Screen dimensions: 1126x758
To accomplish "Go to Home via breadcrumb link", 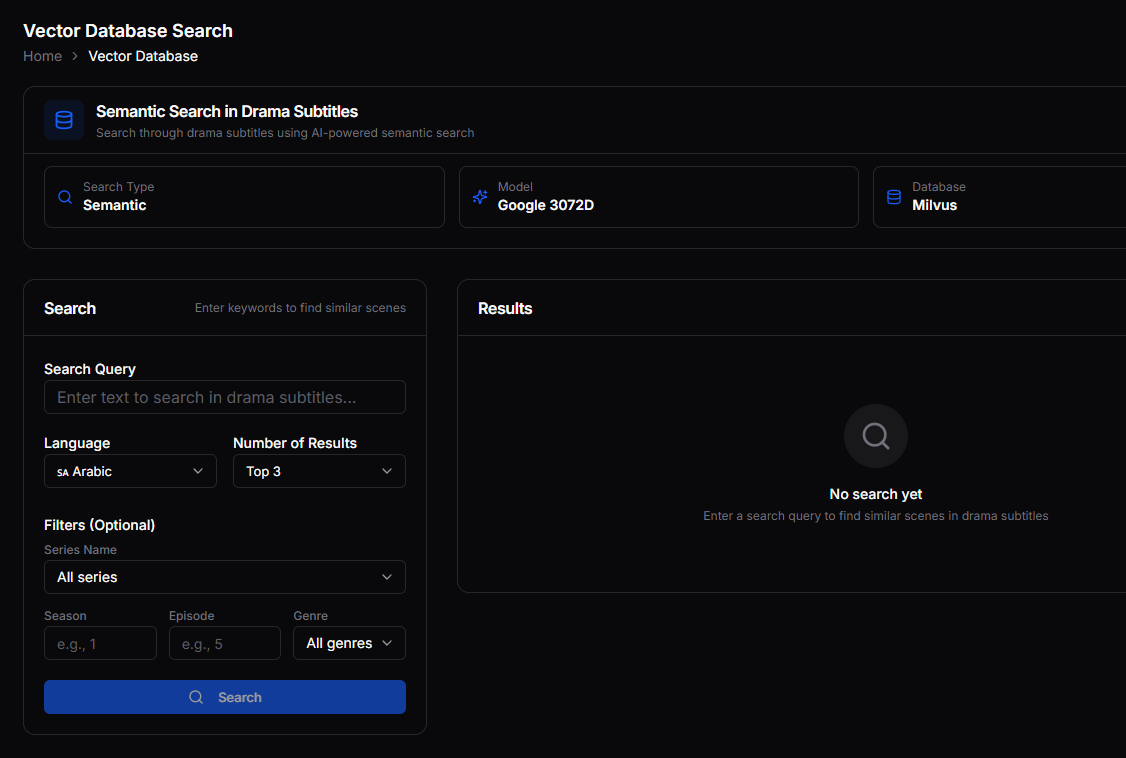I will [x=43, y=56].
